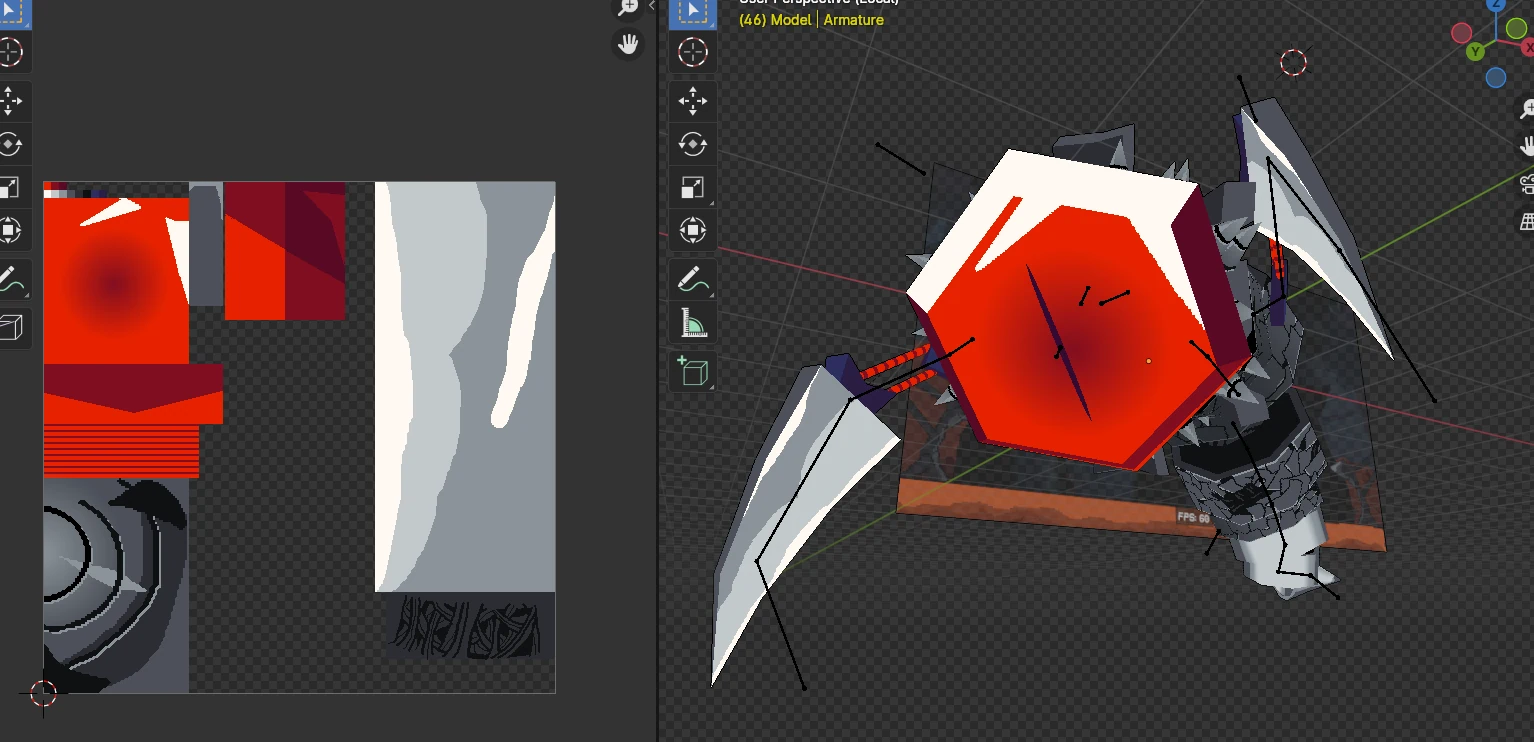Toggle the camera view button
Screen dimensions: 1534x742
click(x=1526, y=184)
